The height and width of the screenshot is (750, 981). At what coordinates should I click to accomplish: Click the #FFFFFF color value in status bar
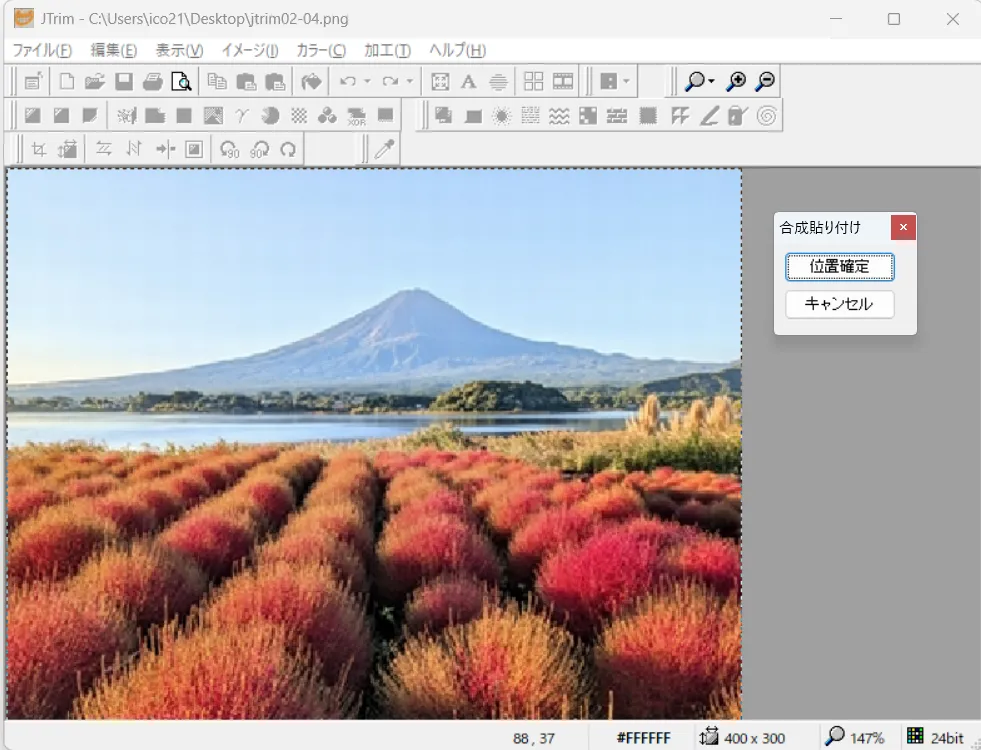pos(643,738)
